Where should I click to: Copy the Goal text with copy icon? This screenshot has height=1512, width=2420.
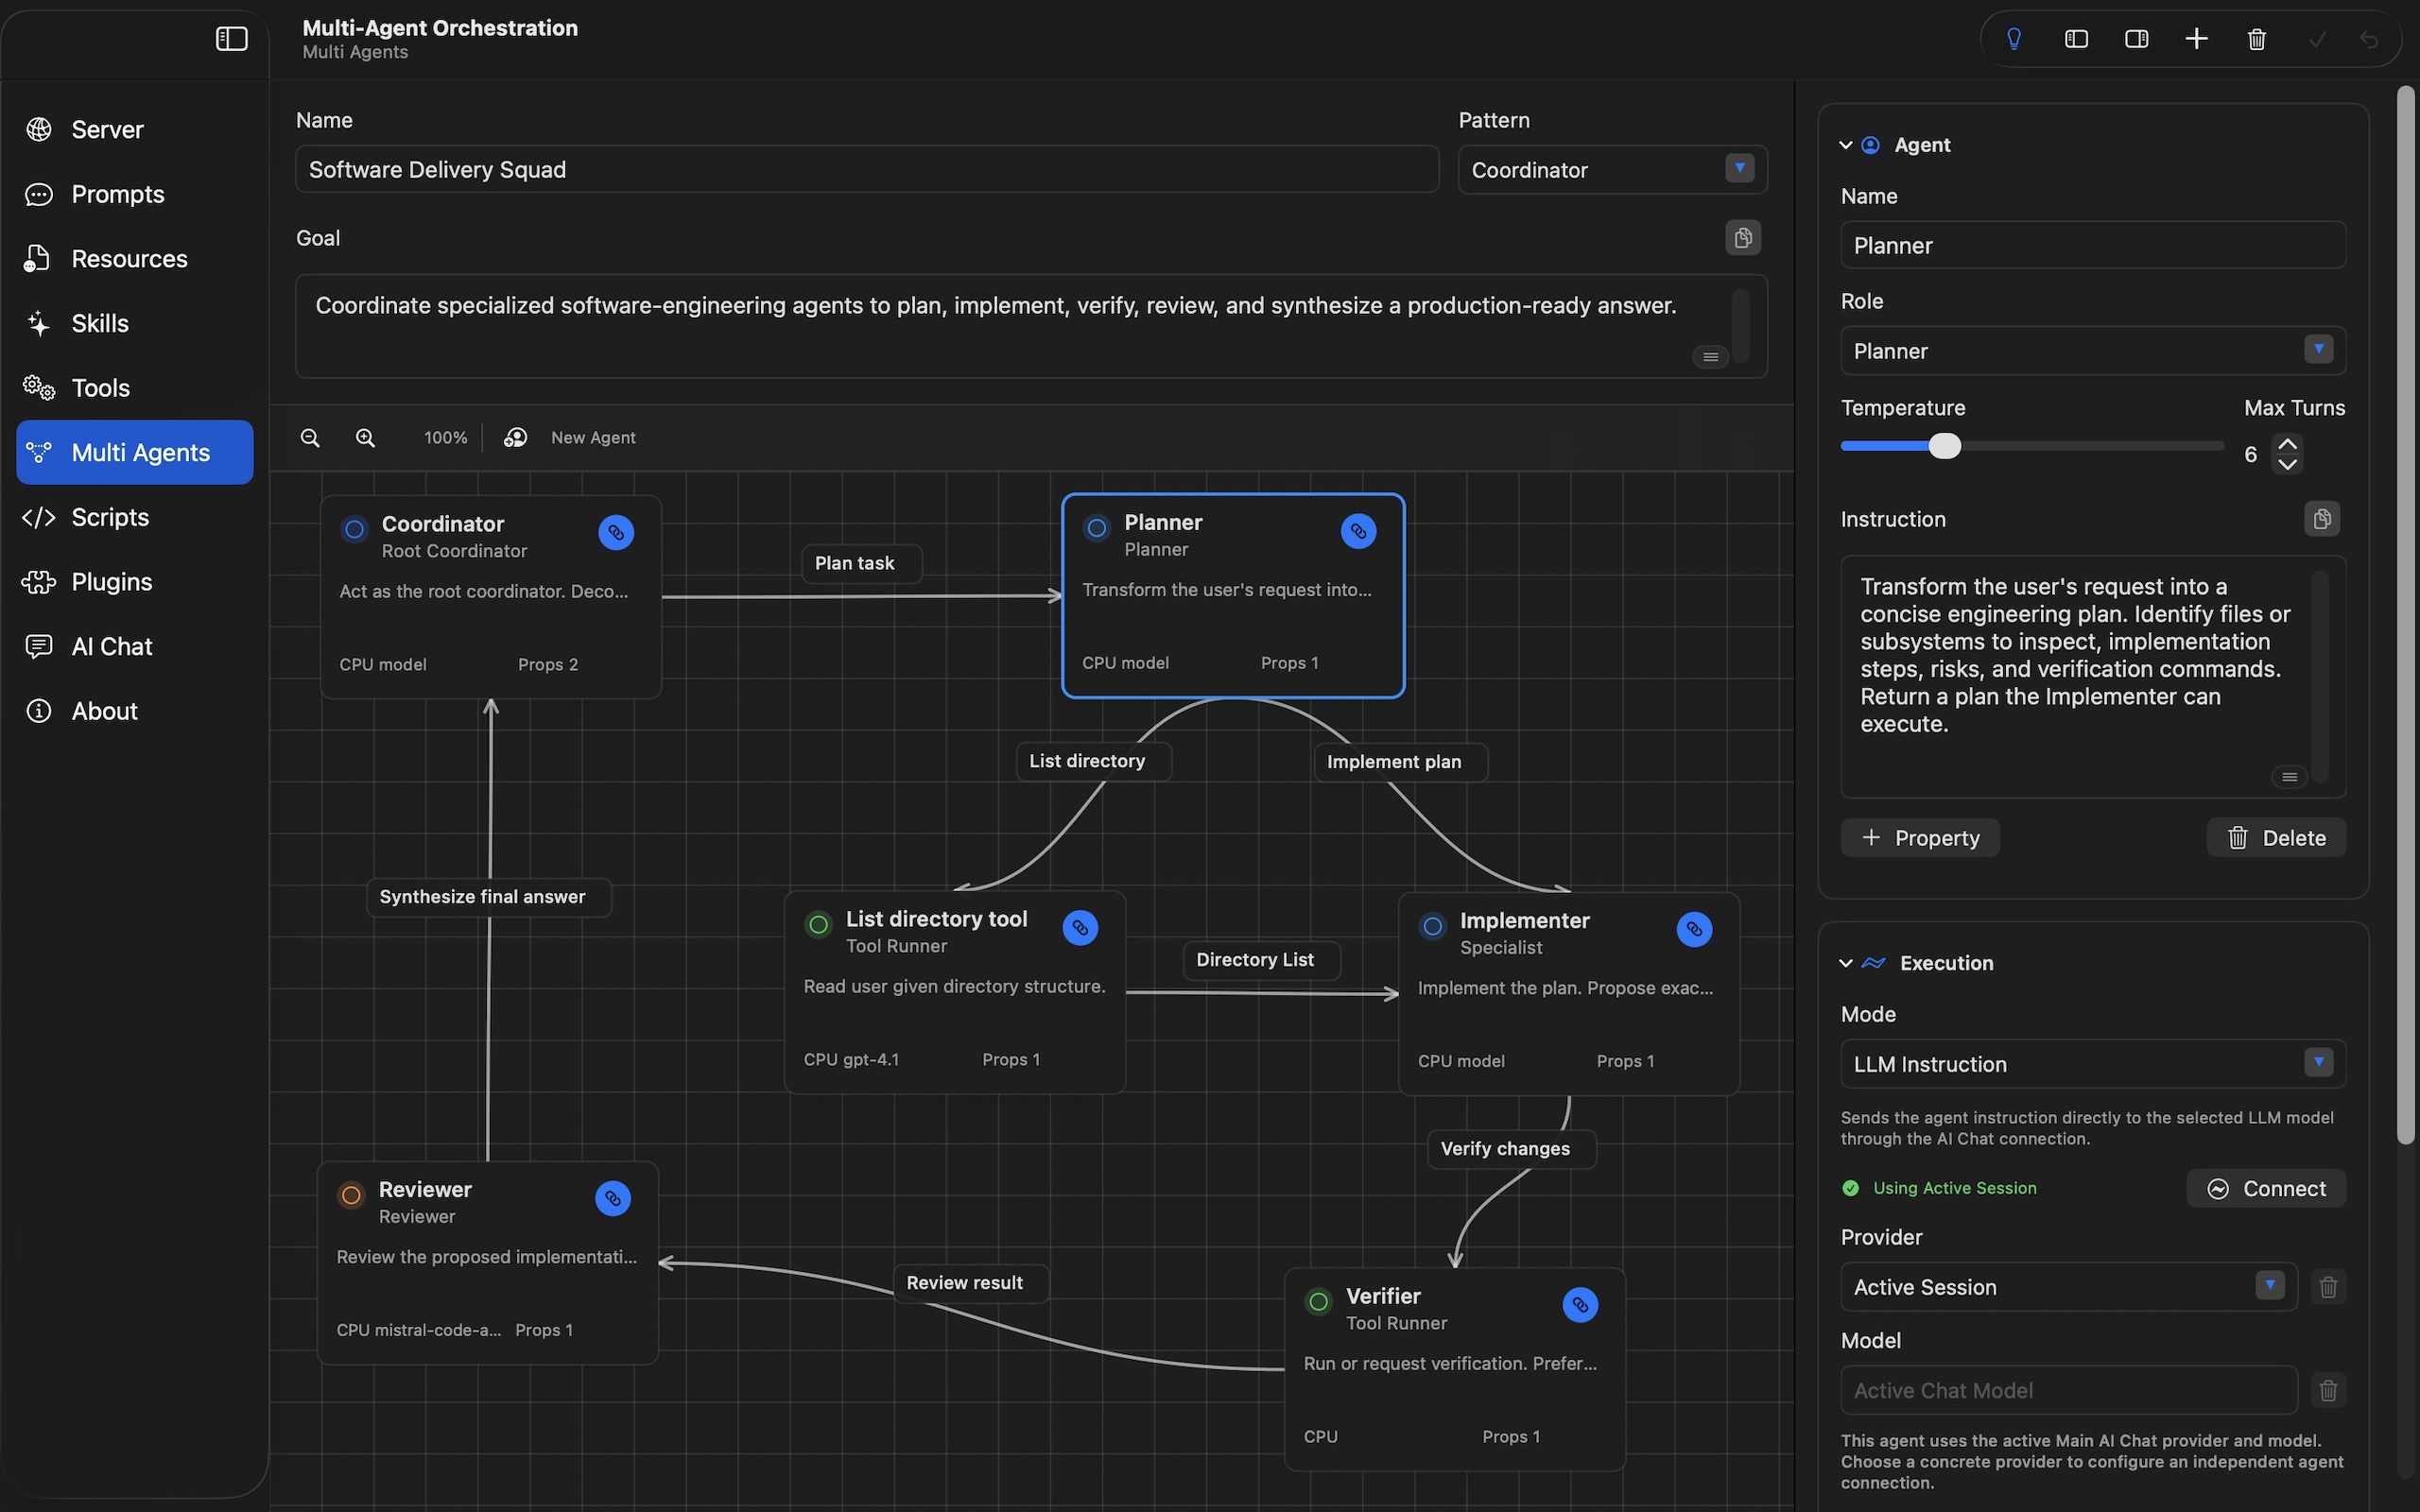coord(1743,238)
